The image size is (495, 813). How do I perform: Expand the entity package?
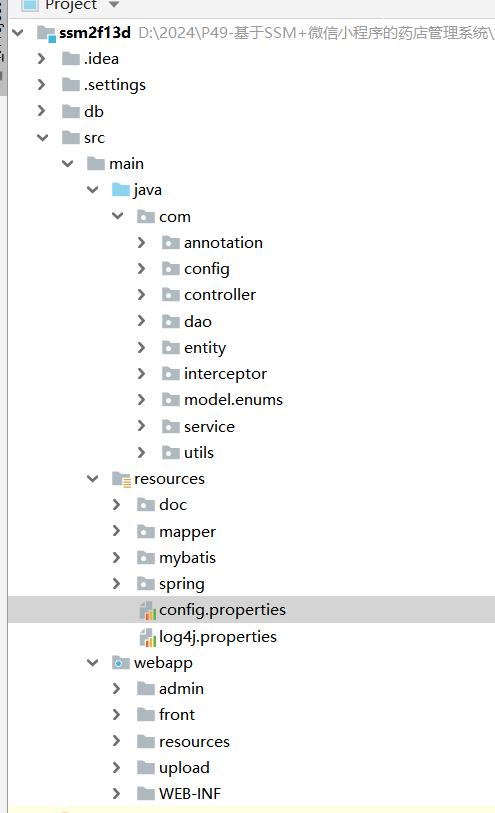pos(141,347)
